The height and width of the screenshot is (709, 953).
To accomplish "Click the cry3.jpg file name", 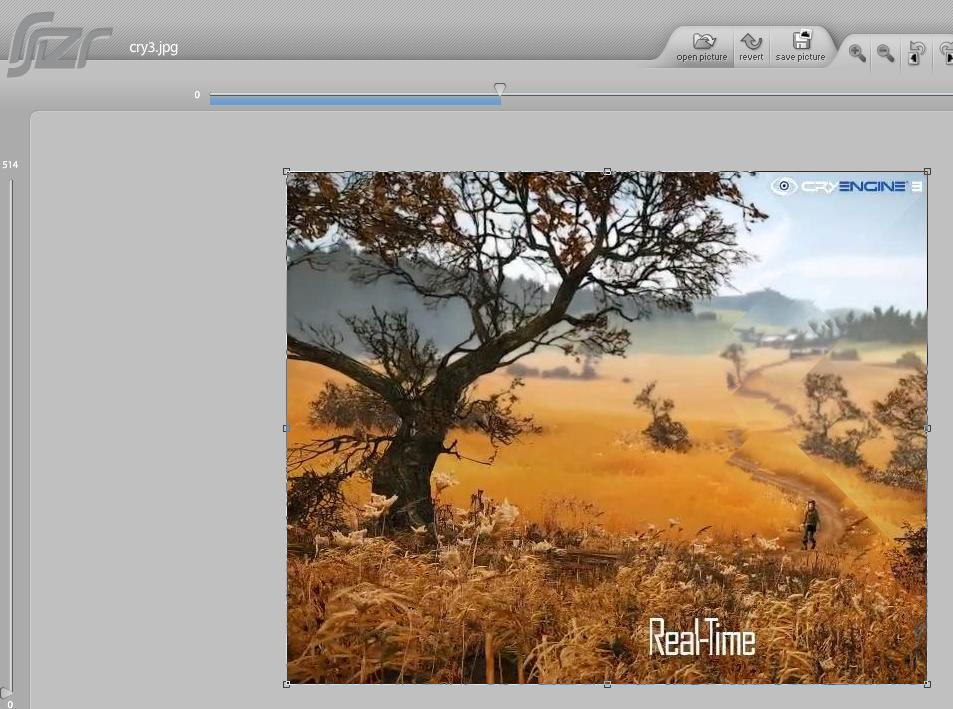I will point(154,48).
